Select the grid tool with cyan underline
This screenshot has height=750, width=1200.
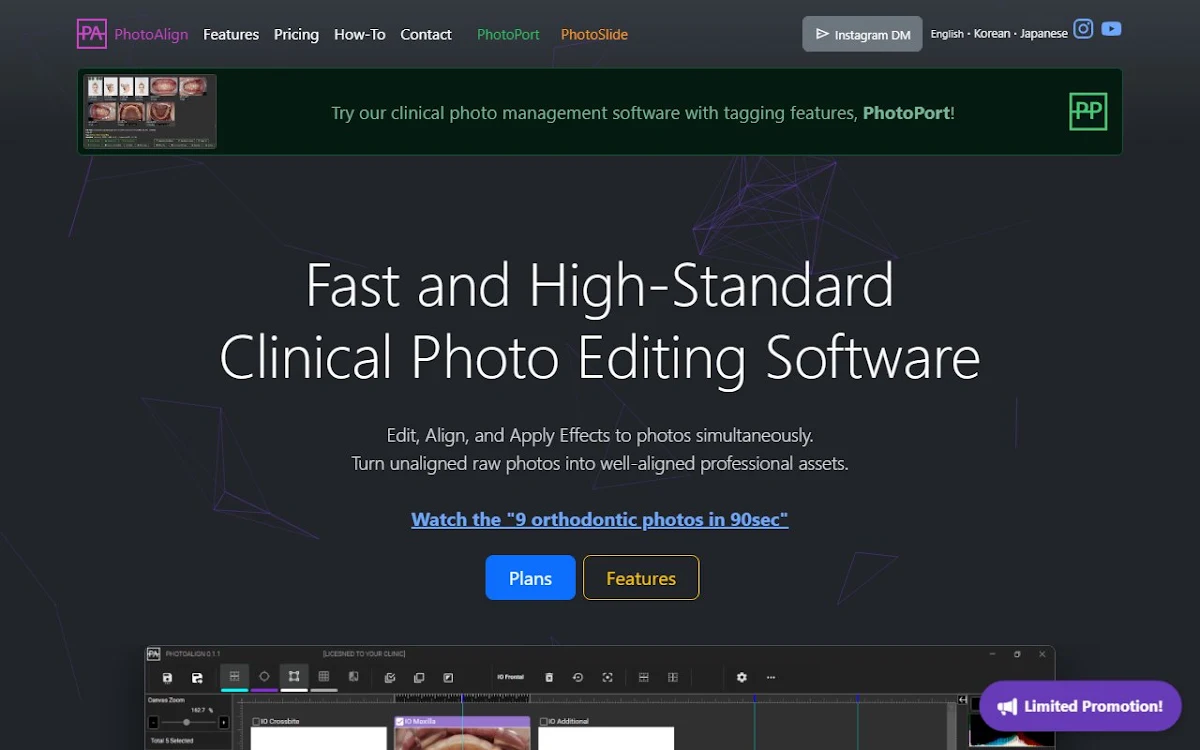click(234, 677)
